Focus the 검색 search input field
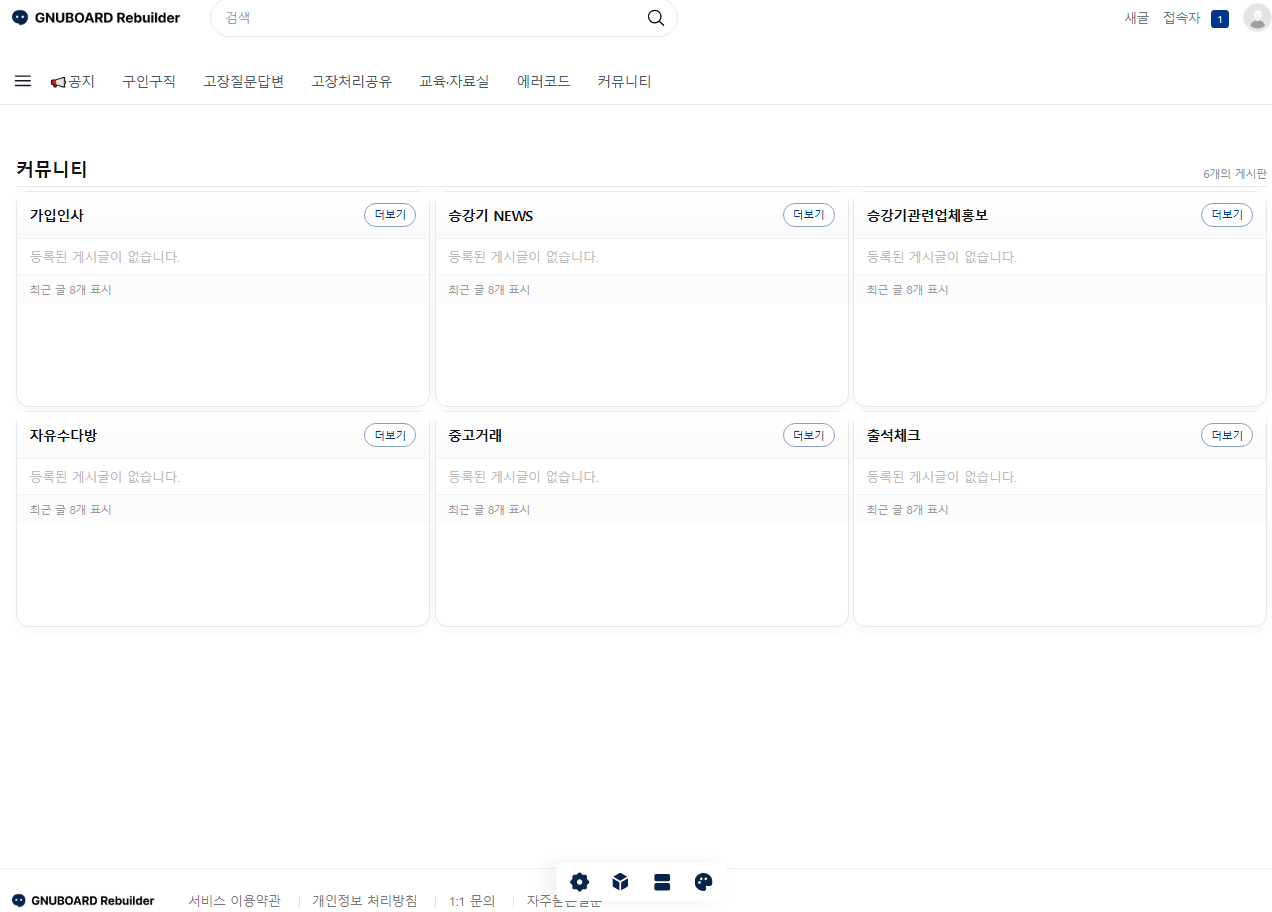Viewport: 1272px width, 912px height. tap(430, 18)
